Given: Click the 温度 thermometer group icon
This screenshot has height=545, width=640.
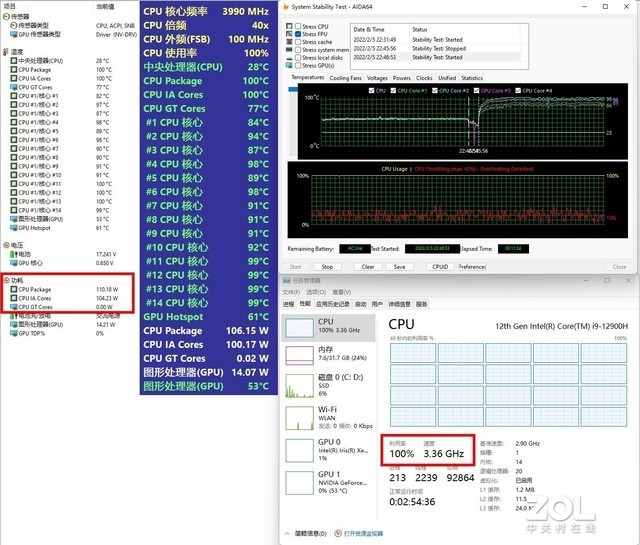Looking at the screenshot, I should [x=6, y=52].
